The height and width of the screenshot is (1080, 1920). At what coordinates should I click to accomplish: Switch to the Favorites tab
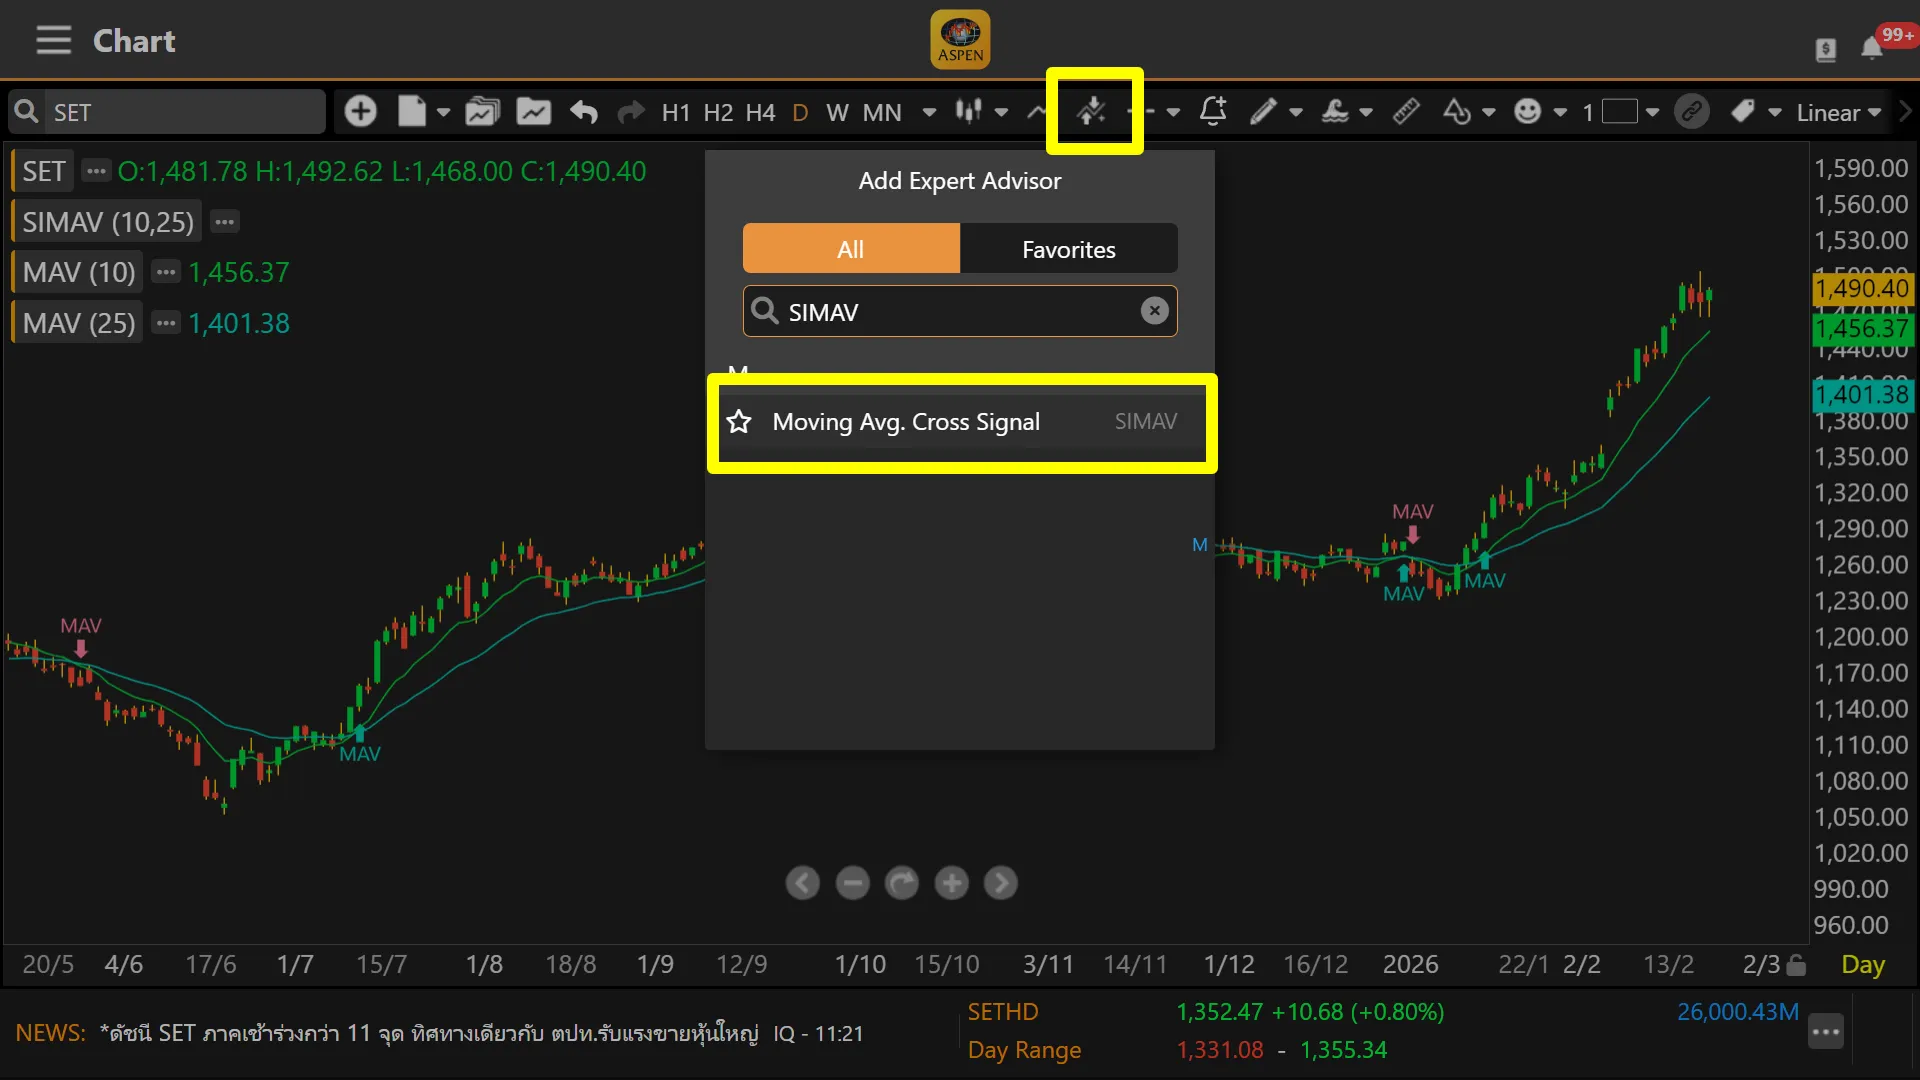[x=1068, y=249]
